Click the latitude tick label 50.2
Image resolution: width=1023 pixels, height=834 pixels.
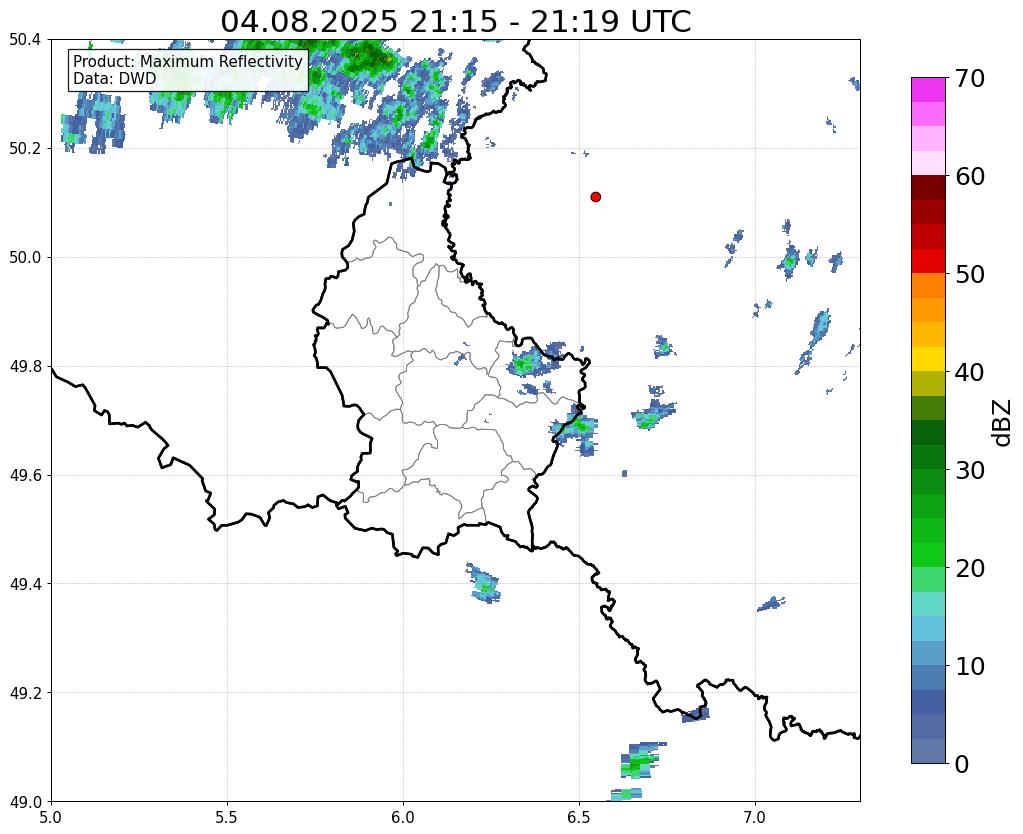[25, 149]
